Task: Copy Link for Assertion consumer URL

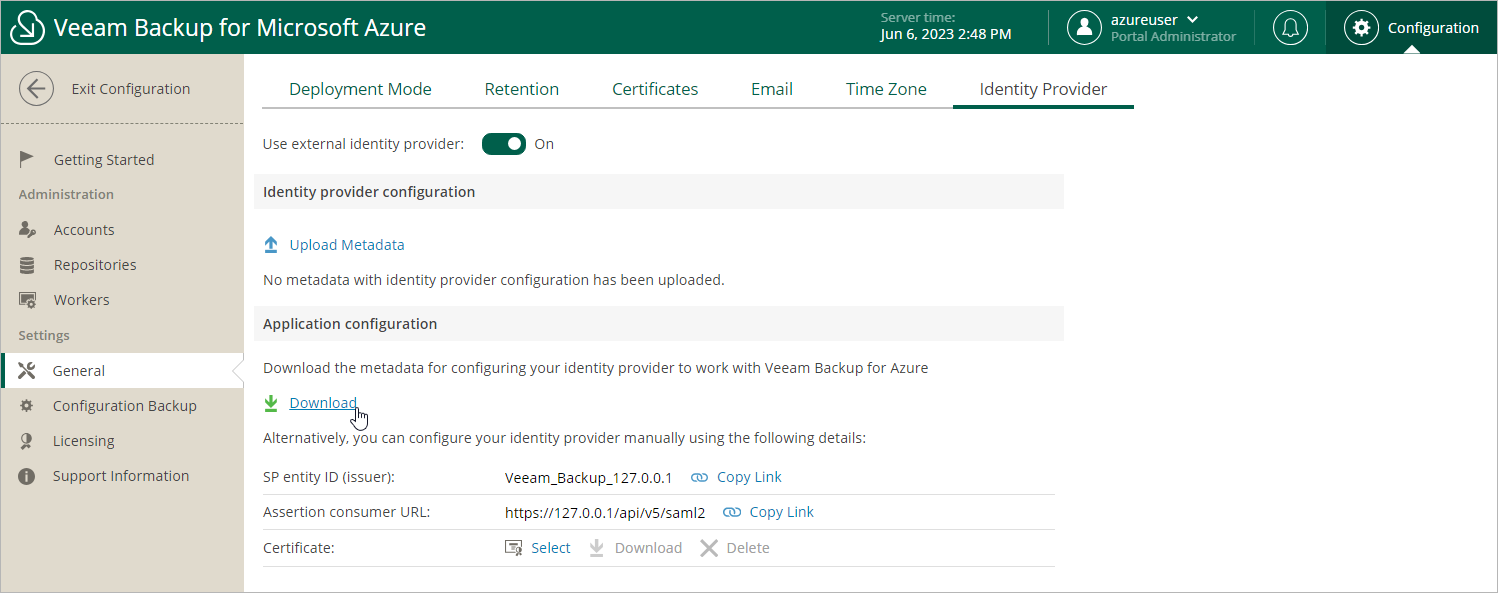Action: [781, 512]
